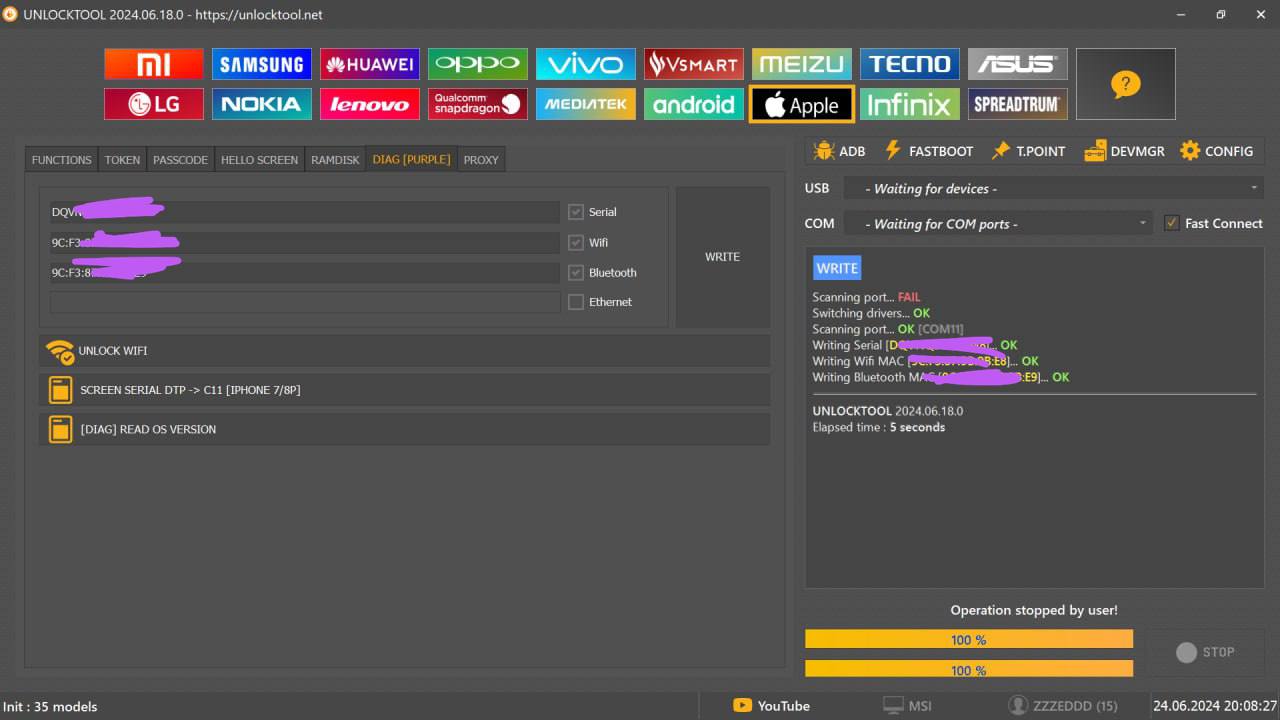Select the Samsung brand logo
Viewport: 1280px width, 720px height.
(262, 64)
